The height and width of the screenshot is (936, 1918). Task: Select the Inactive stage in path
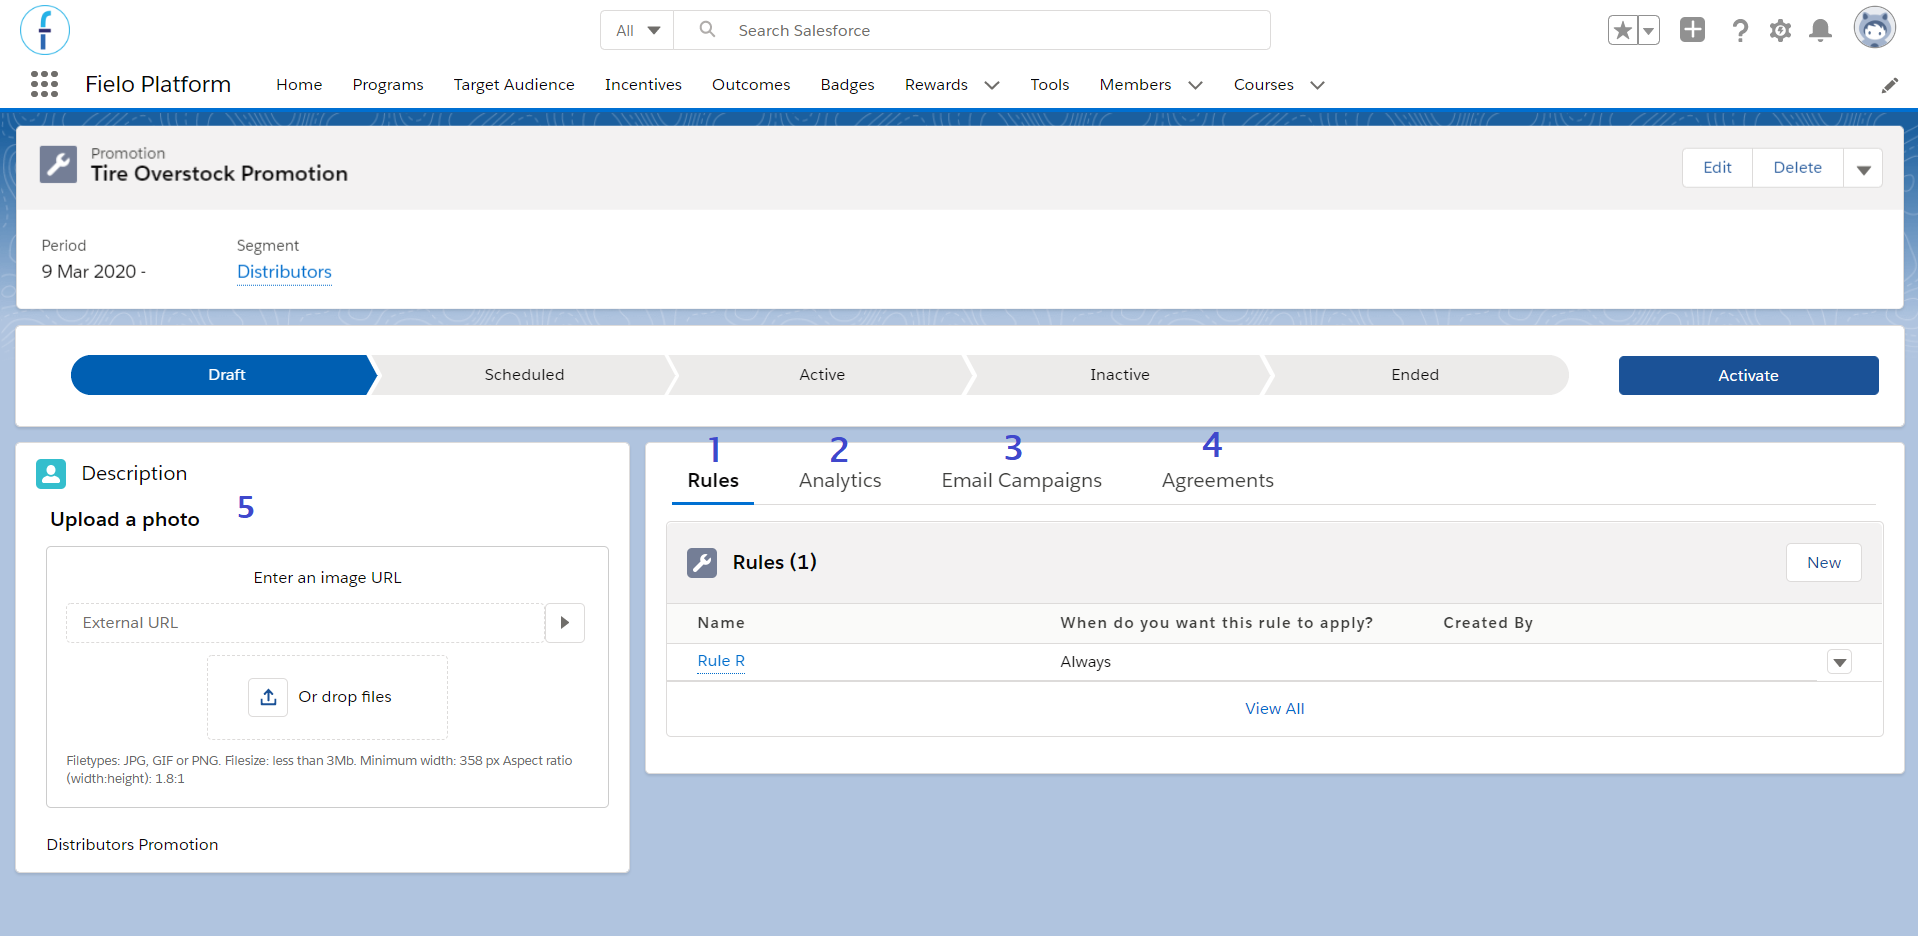point(1119,375)
